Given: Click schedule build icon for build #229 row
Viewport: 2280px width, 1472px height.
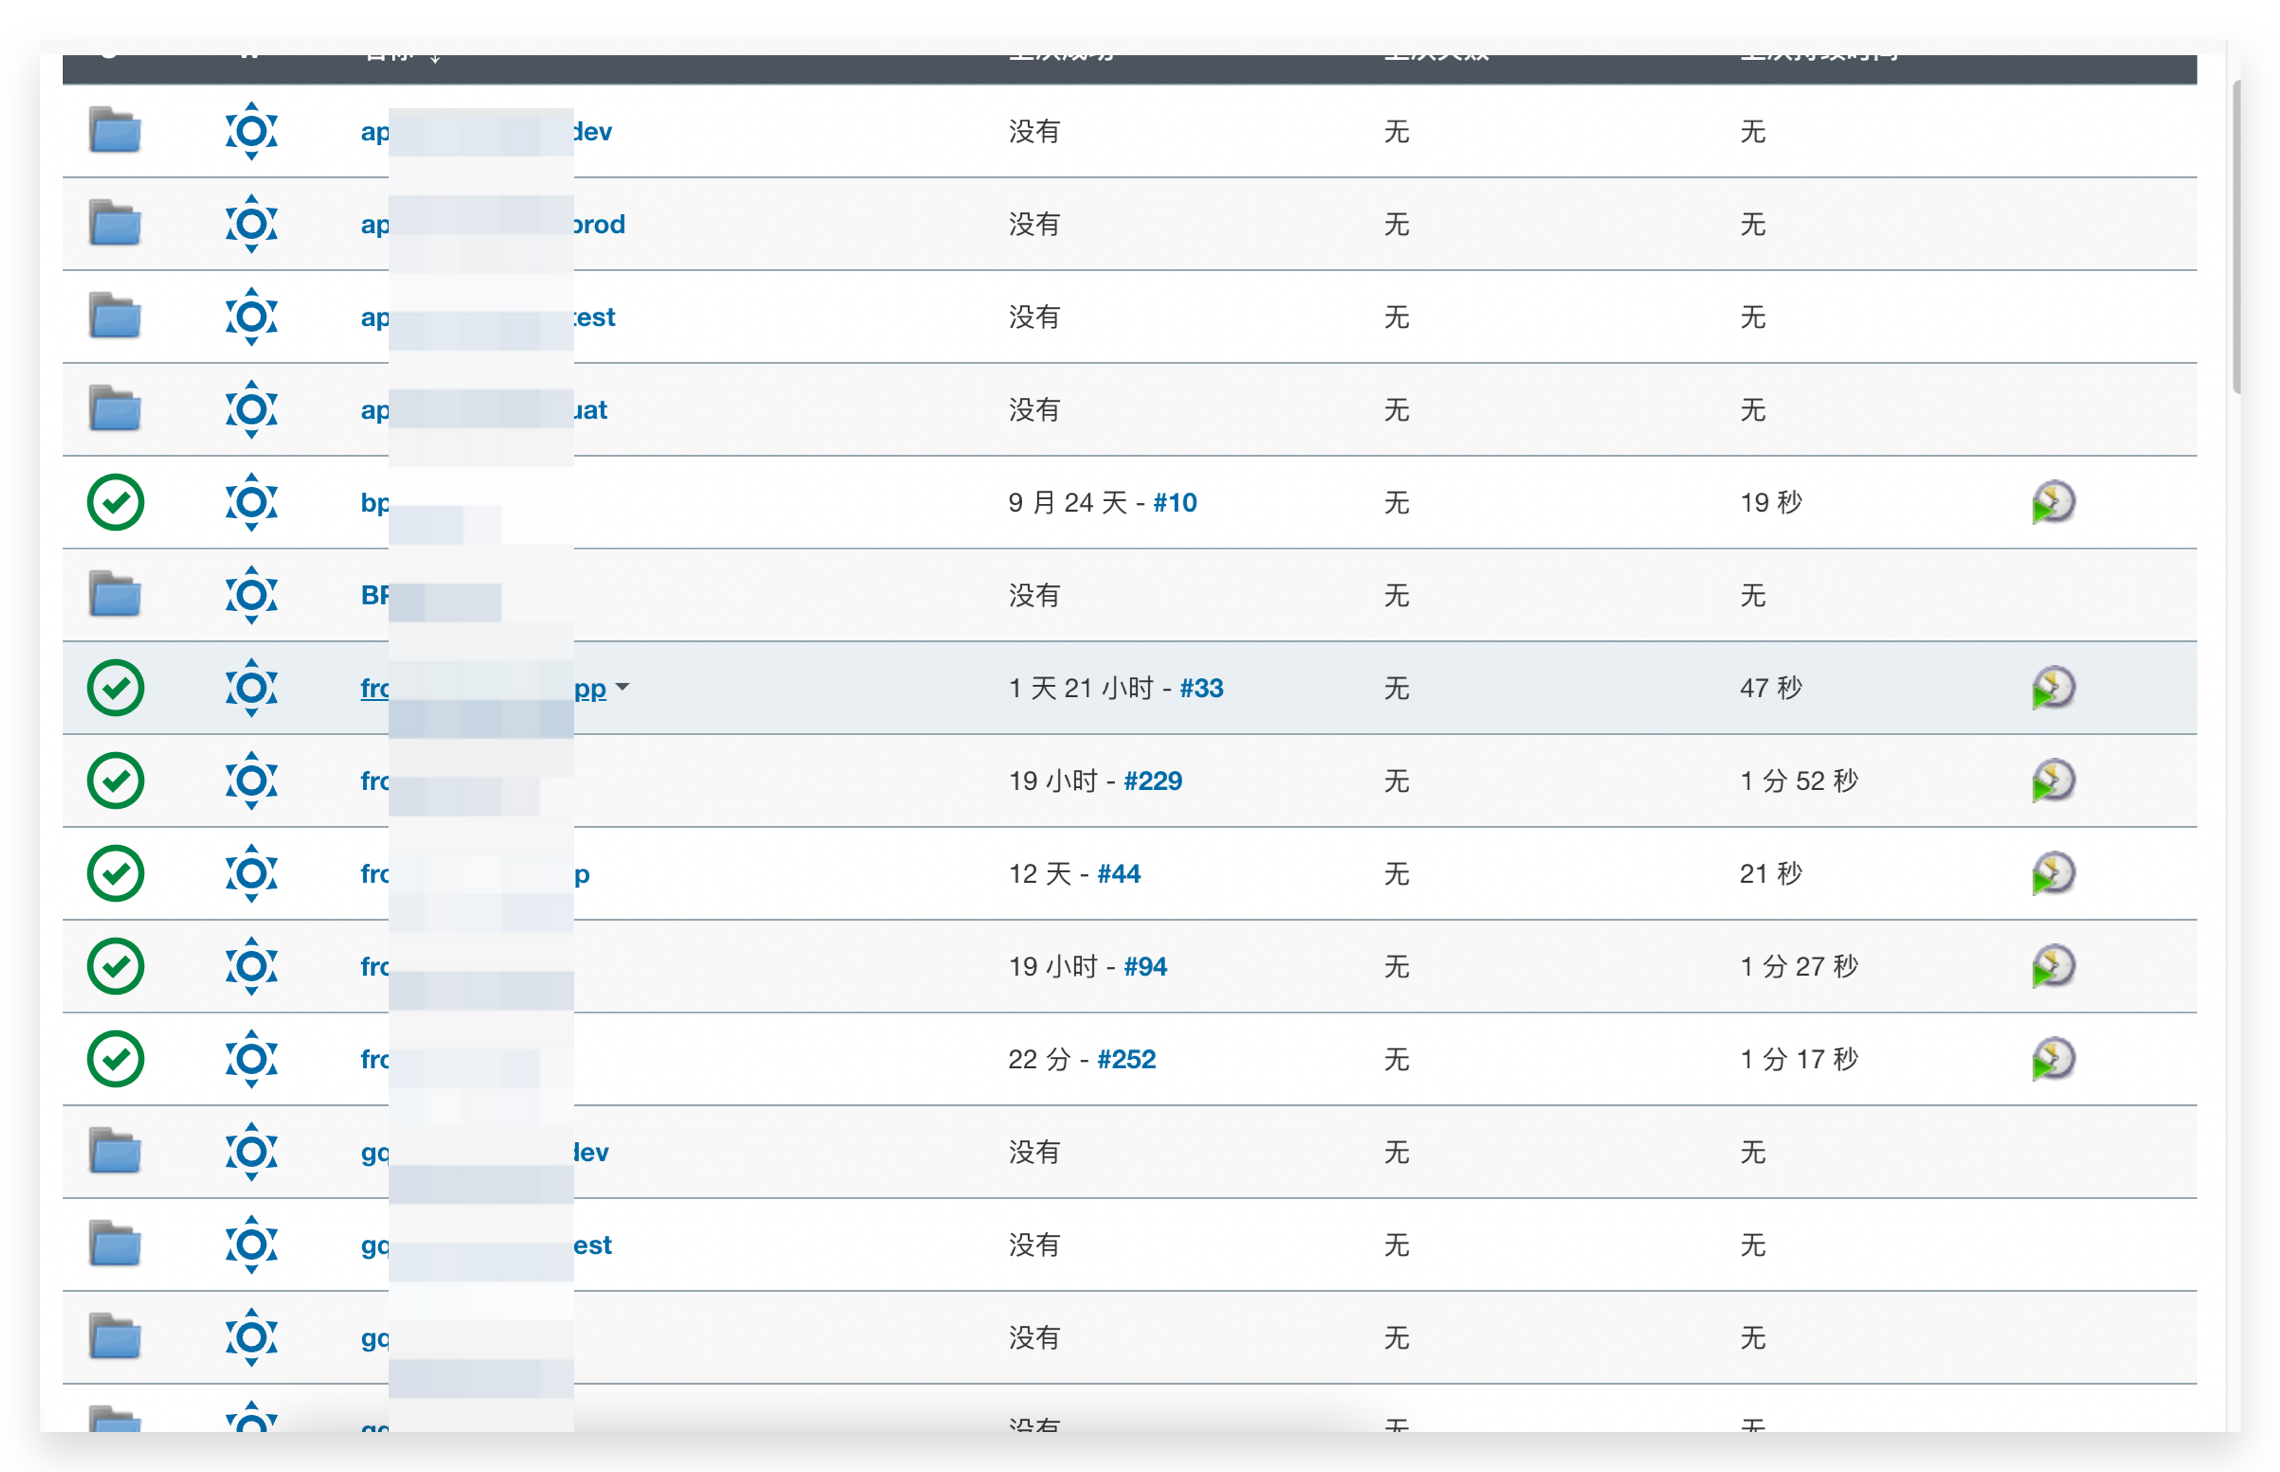Looking at the screenshot, I should coord(2052,781).
